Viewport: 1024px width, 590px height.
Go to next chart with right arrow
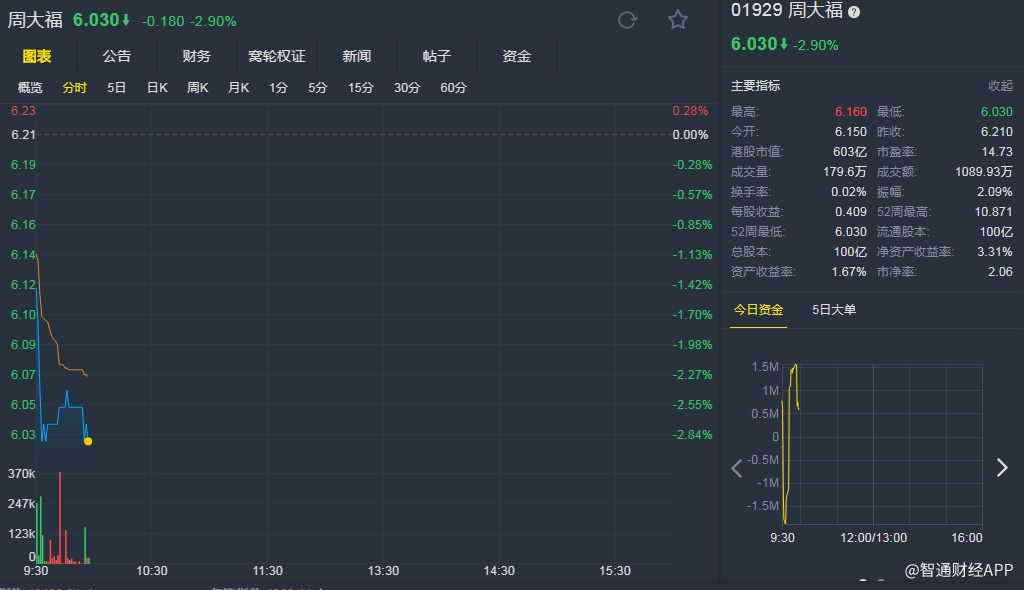pos(1001,467)
